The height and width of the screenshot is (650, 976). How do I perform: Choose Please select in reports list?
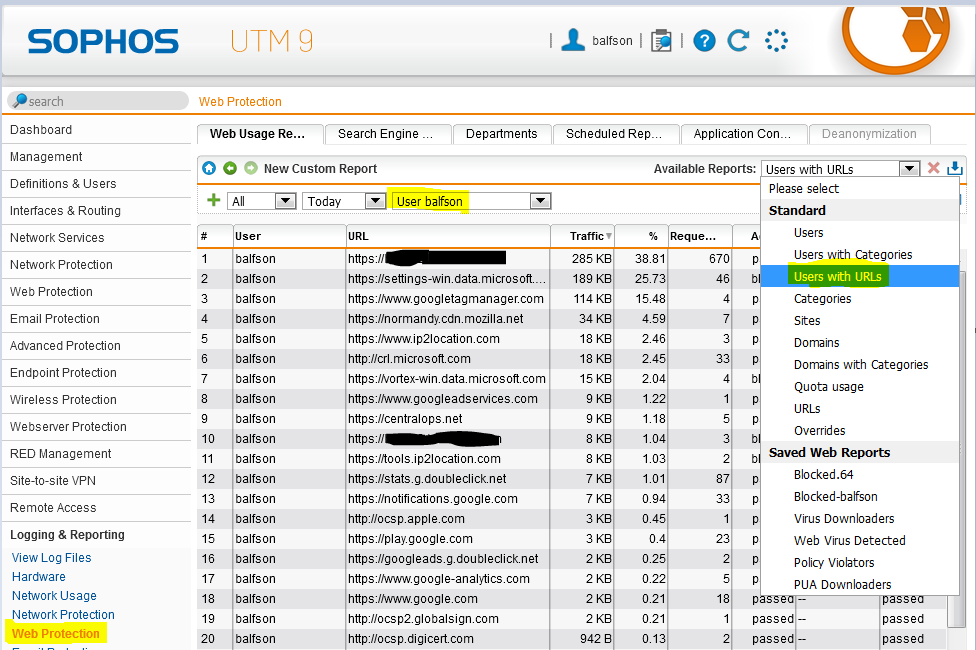coord(860,189)
